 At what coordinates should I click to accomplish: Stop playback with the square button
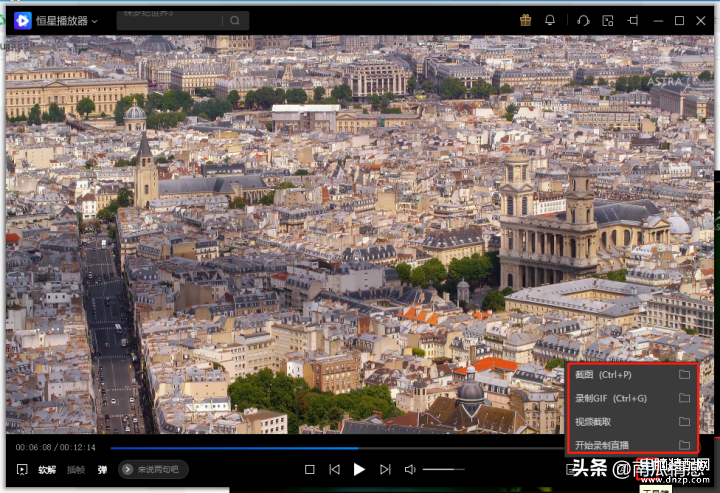[x=309, y=470]
